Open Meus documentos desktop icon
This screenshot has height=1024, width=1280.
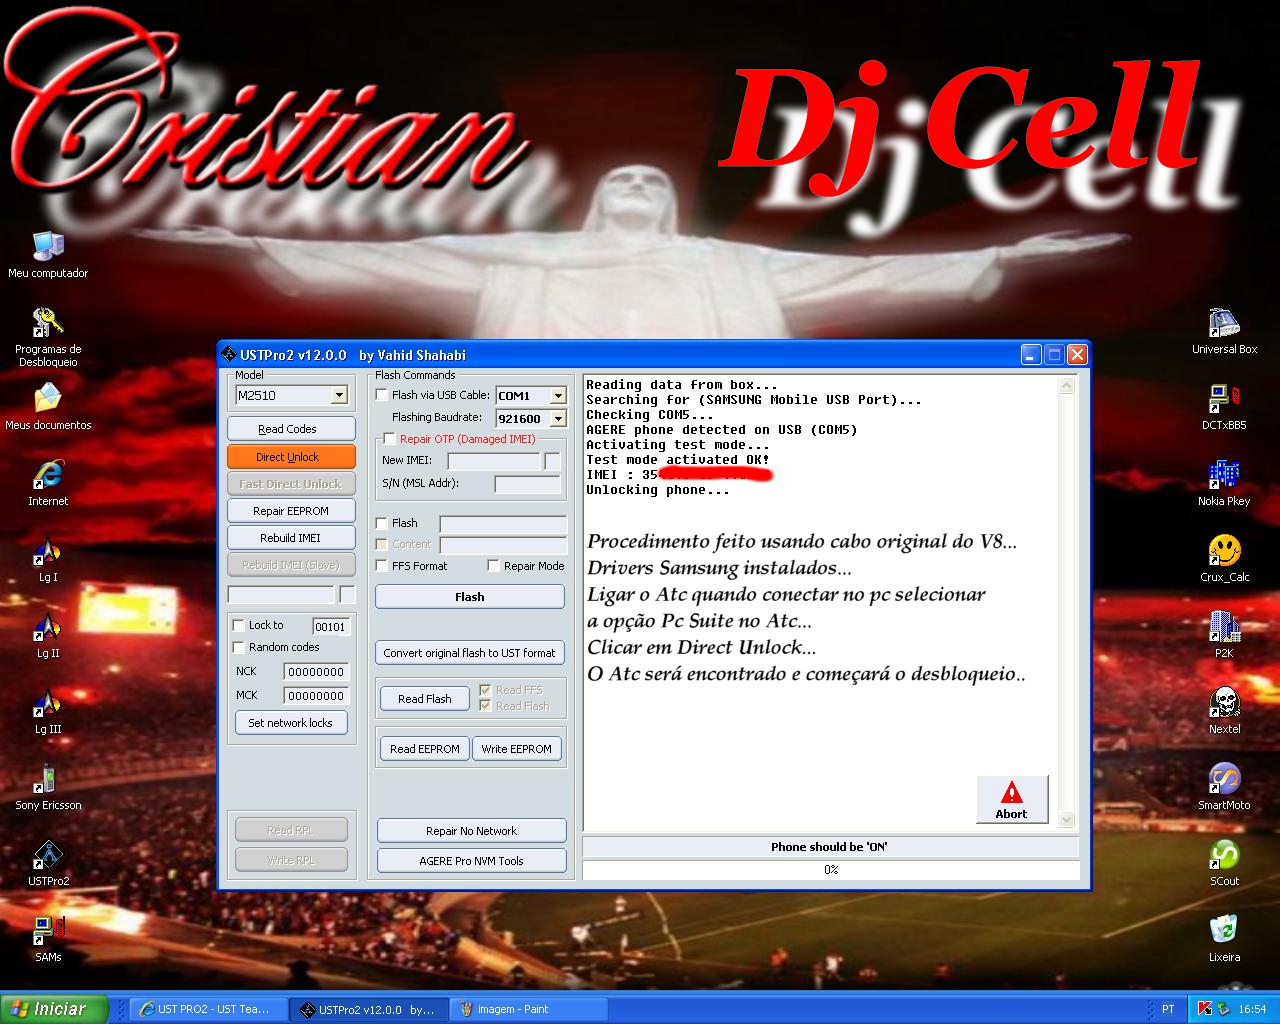[x=48, y=406]
